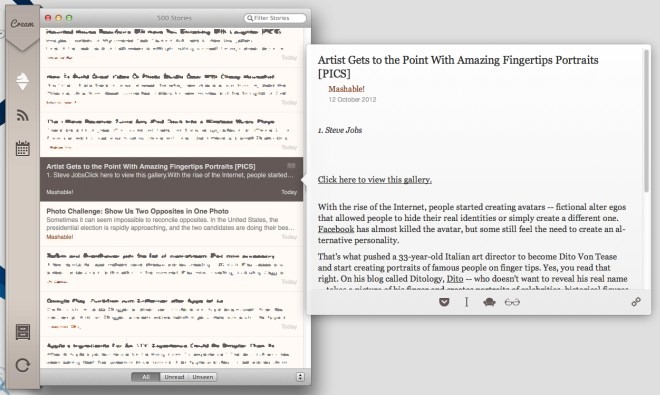Click the '500 Stories' window title
This screenshot has width=660, height=395.
(x=174, y=18)
